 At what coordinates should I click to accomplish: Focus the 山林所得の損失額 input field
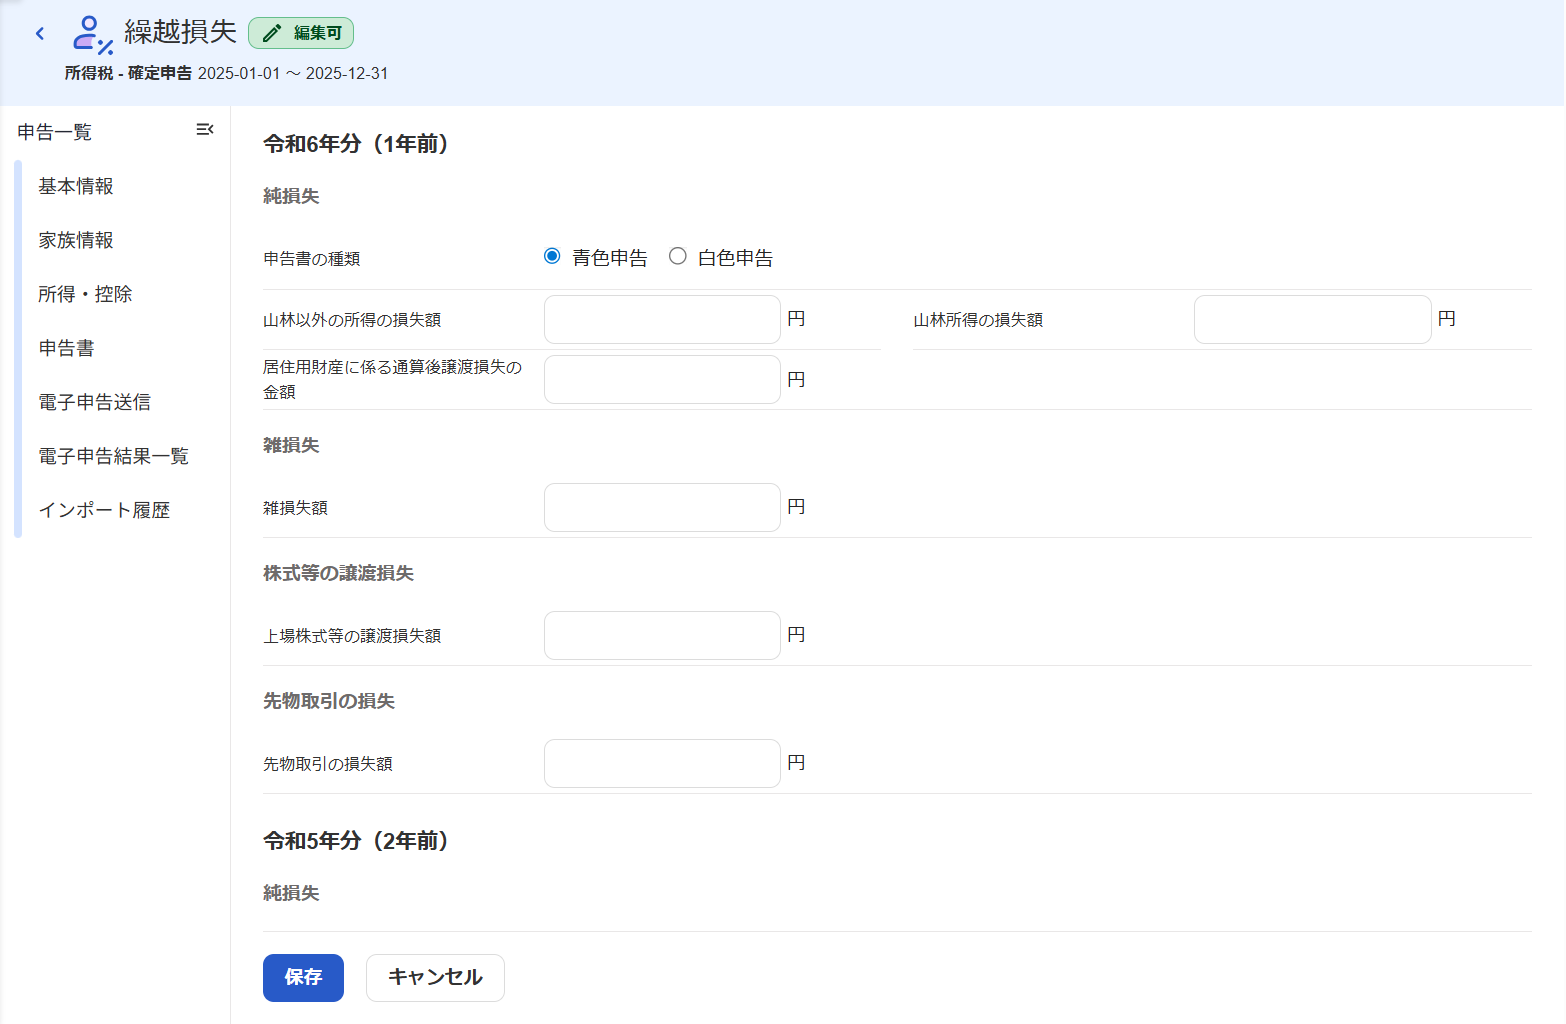pyautogui.click(x=1312, y=319)
